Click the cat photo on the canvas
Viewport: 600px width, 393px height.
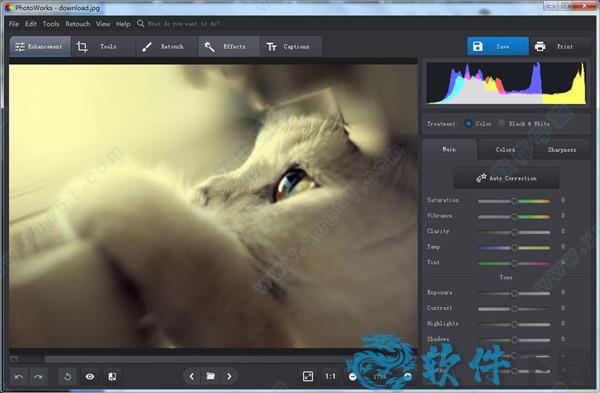coord(213,206)
